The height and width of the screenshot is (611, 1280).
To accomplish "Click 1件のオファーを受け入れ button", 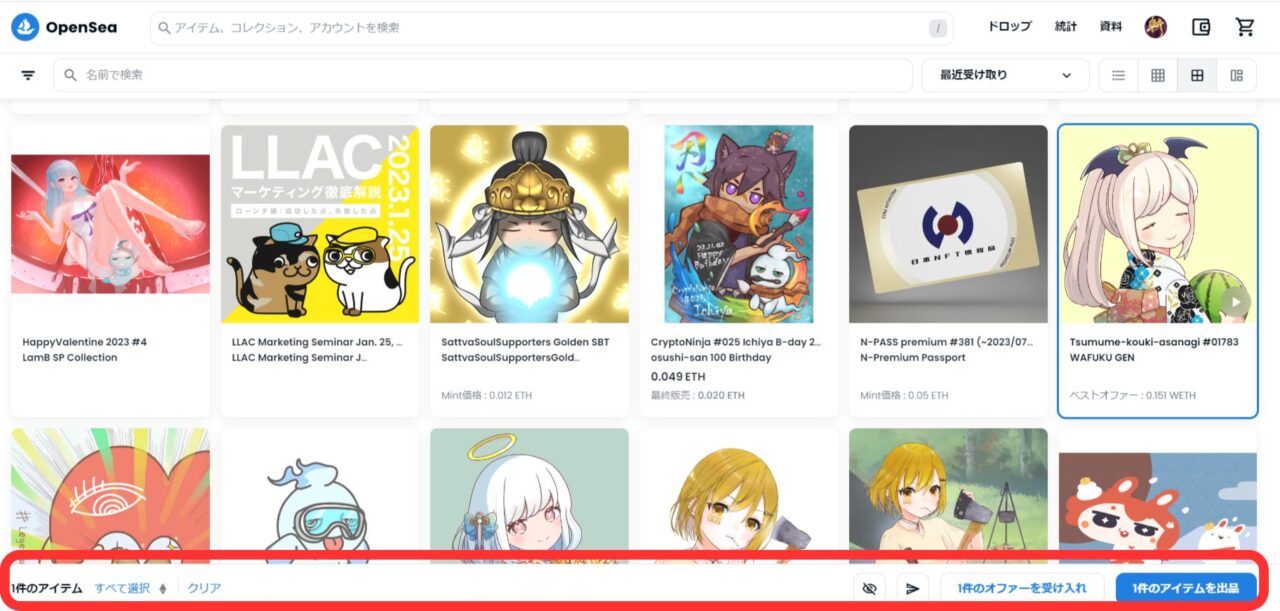I will point(1021,588).
